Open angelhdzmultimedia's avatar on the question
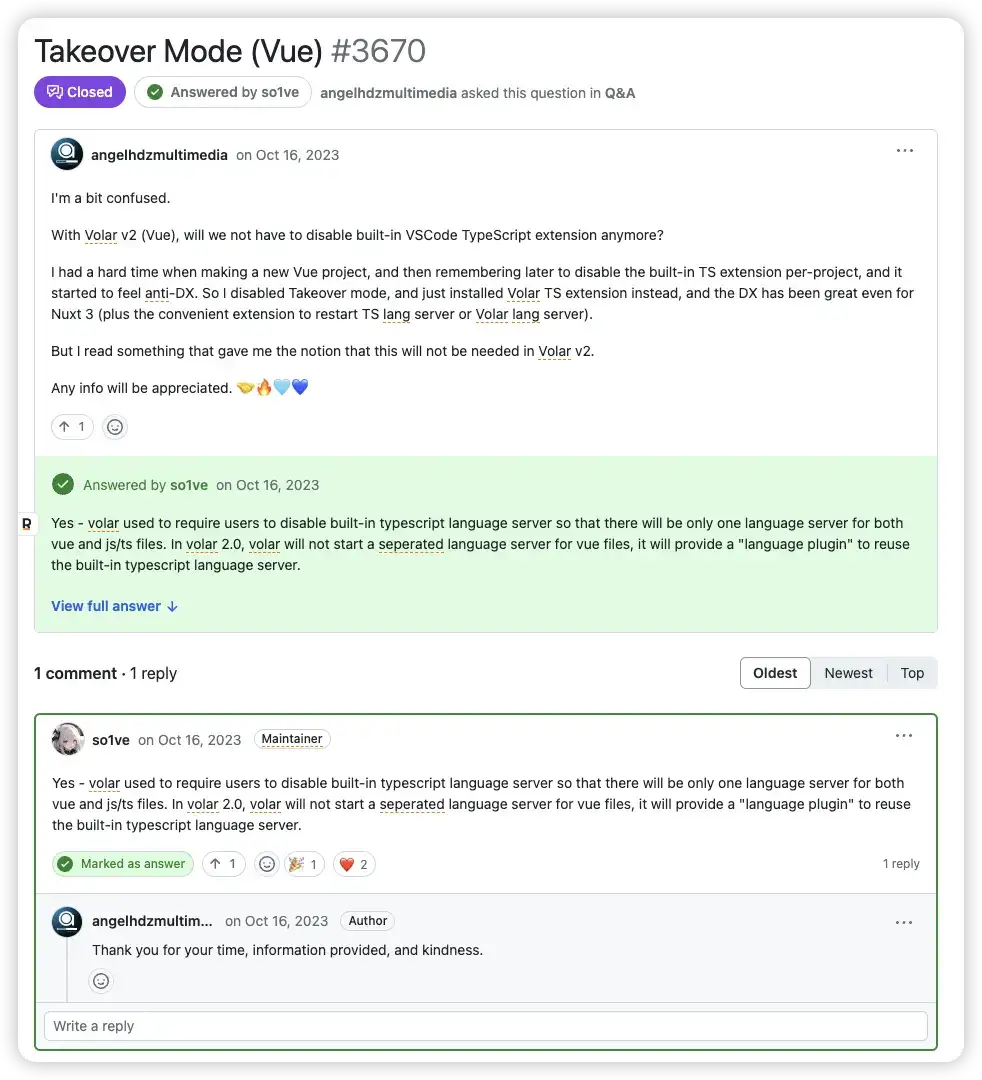The height and width of the screenshot is (1080, 982). pyautogui.click(x=66, y=154)
